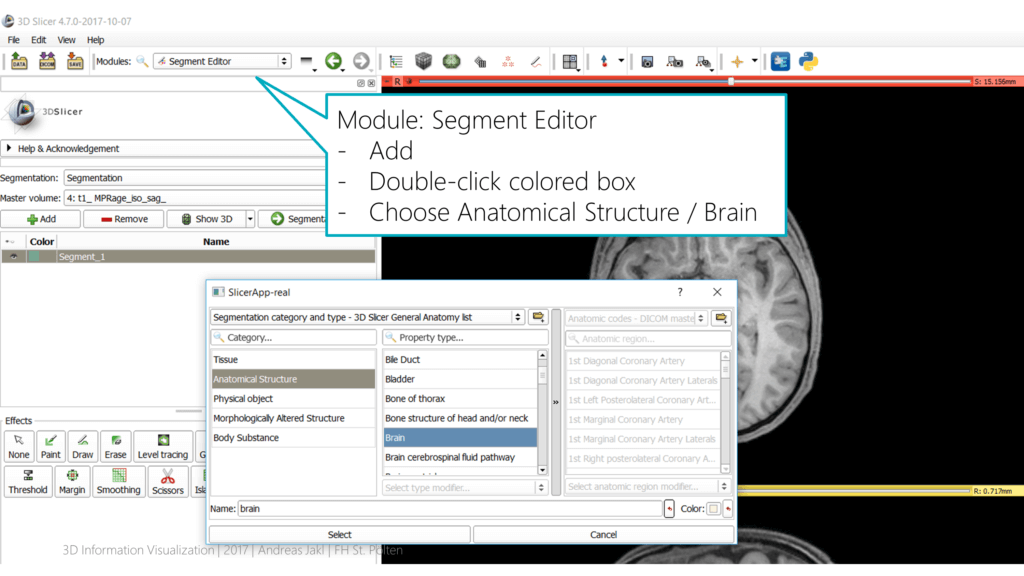Open the File menu
The image size is (1024, 576).
point(13,40)
